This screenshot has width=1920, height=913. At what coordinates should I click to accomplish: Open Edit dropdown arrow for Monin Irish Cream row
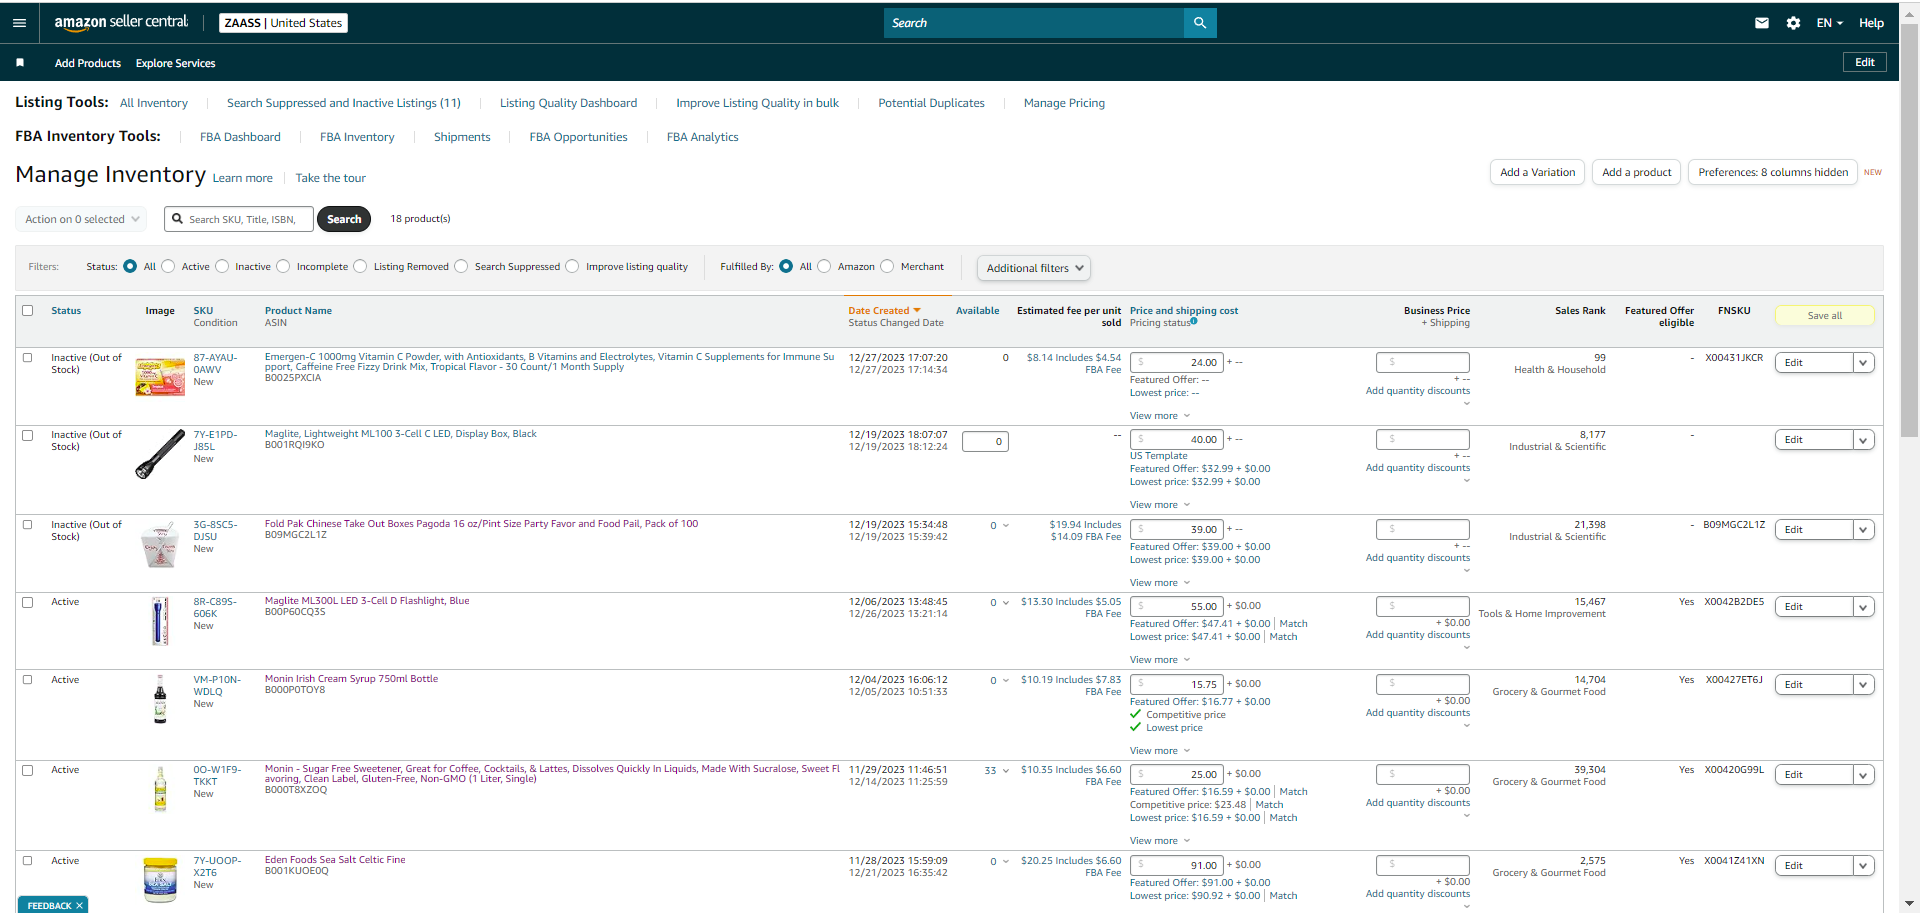[x=1864, y=685]
